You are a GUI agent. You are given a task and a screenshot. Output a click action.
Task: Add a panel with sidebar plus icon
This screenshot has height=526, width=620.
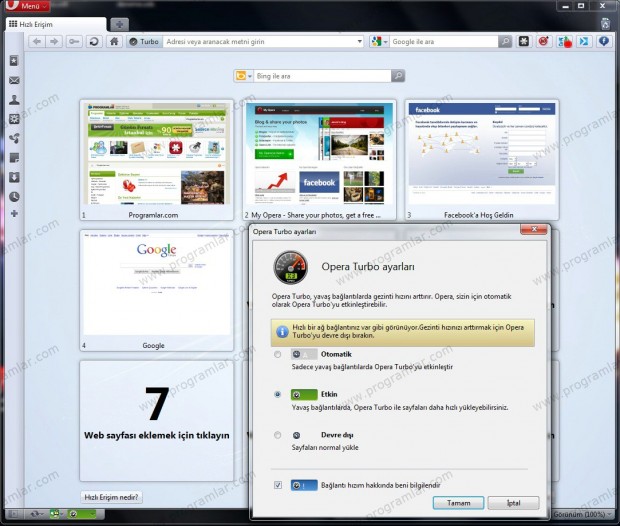pyautogui.click(x=14, y=214)
